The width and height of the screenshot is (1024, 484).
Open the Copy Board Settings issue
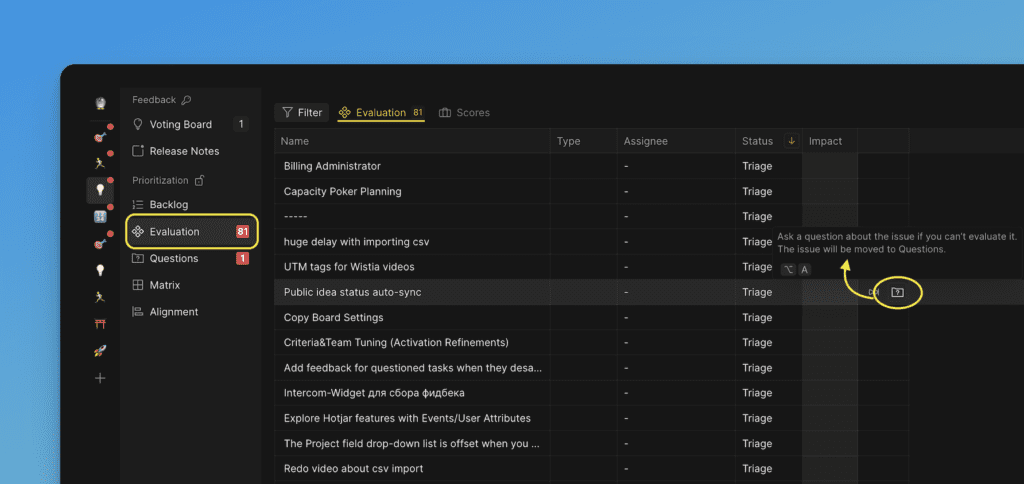click(x=333, y=317)
